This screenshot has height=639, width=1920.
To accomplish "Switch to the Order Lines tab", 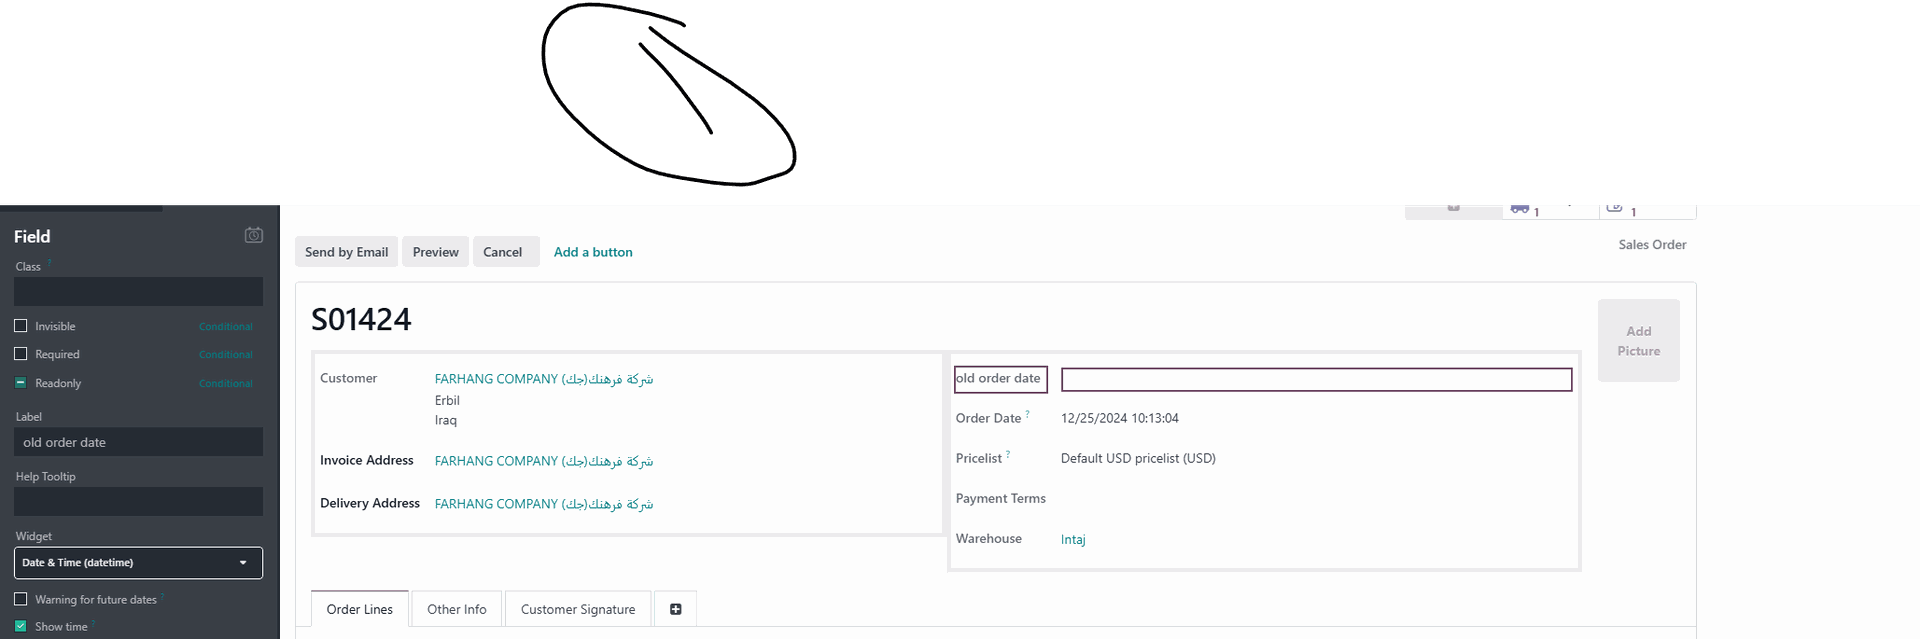I will (360, 609).
